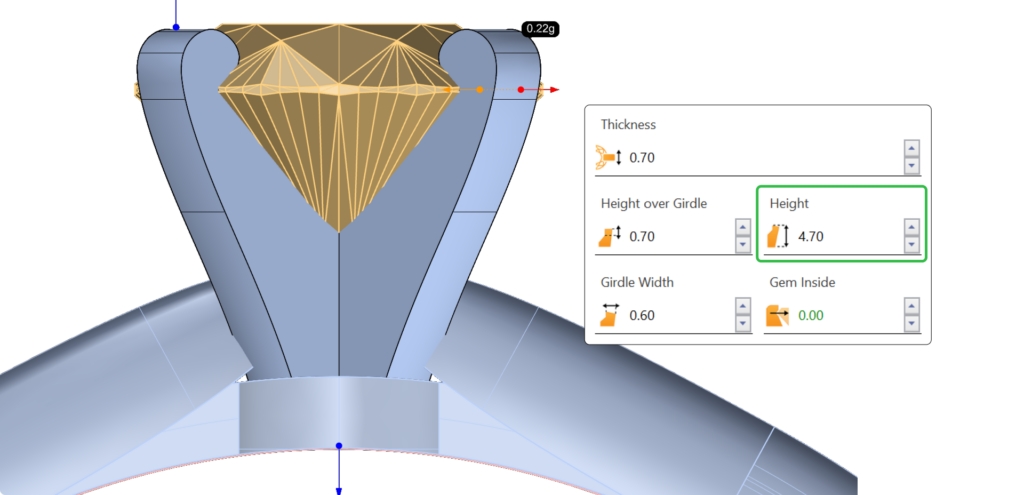Click the red dot handle beside the gem

(521, 90)
